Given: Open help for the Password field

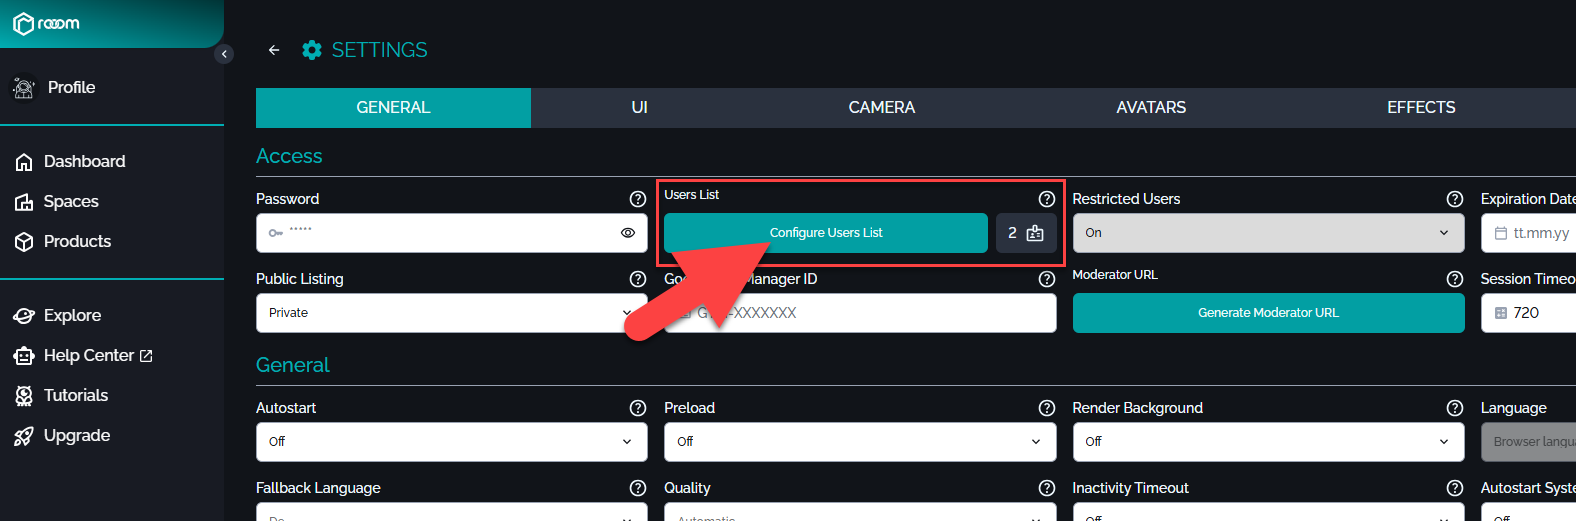Looking at the screenshot, I should (638, 199).
